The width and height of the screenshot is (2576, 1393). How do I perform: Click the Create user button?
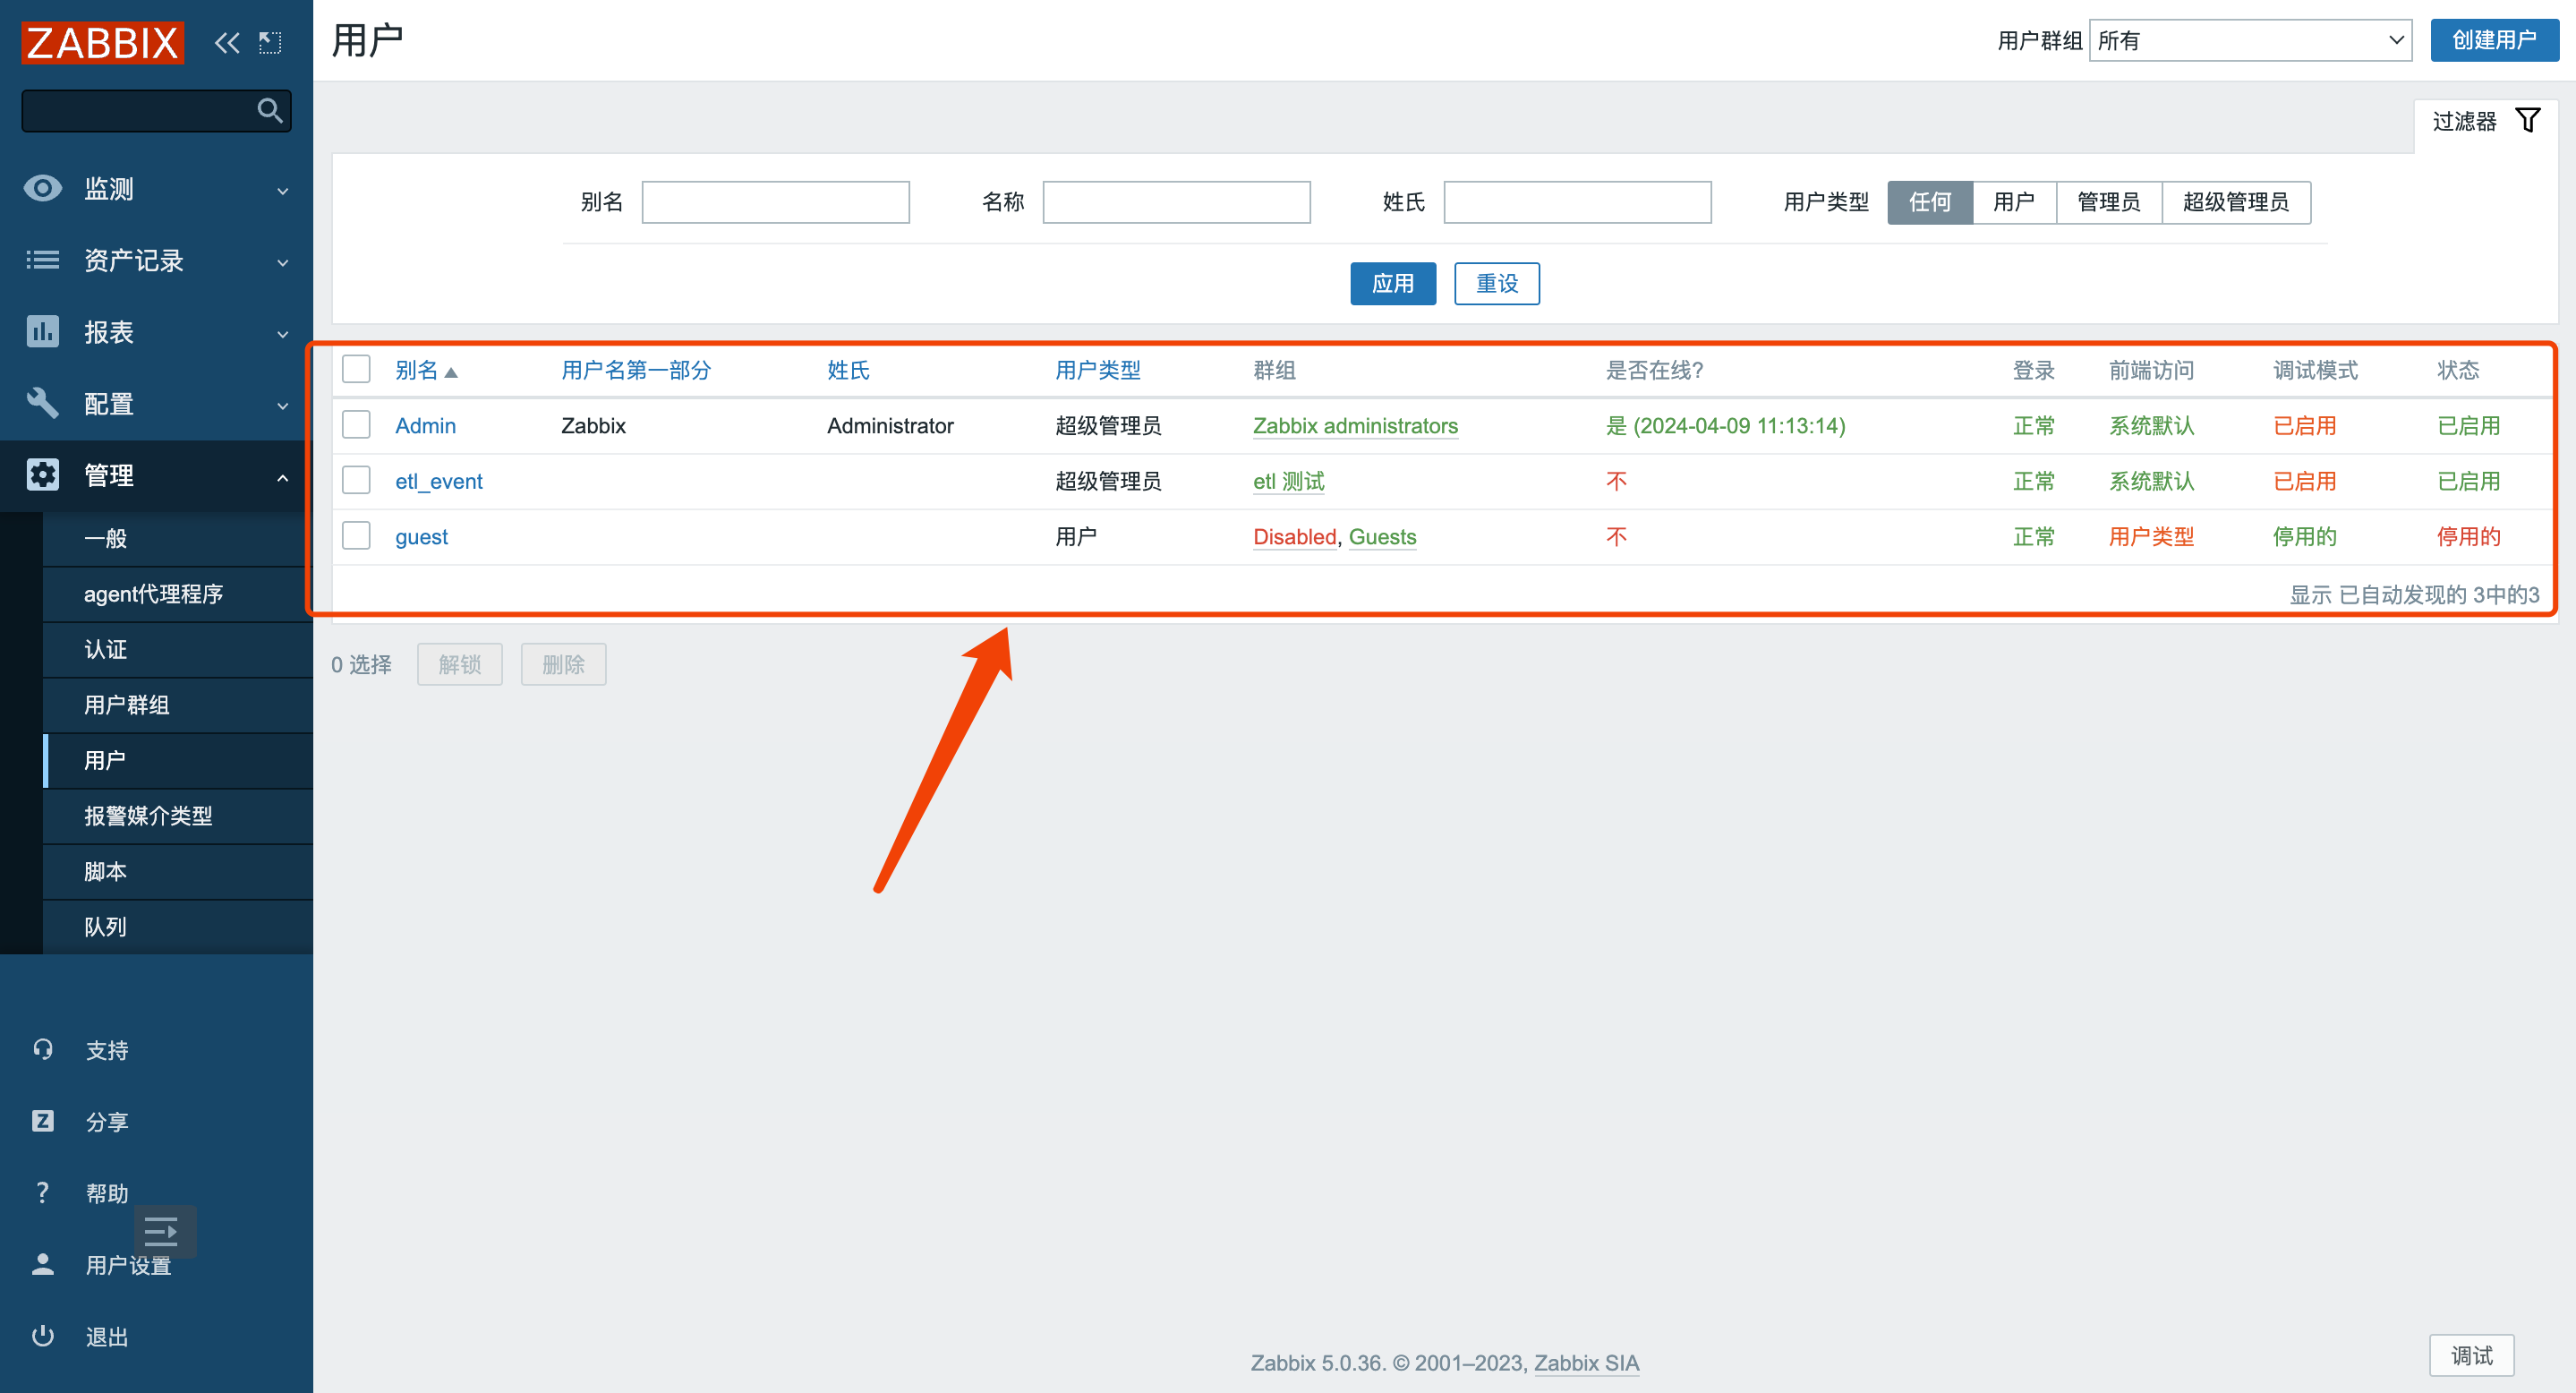[2494, 40]
